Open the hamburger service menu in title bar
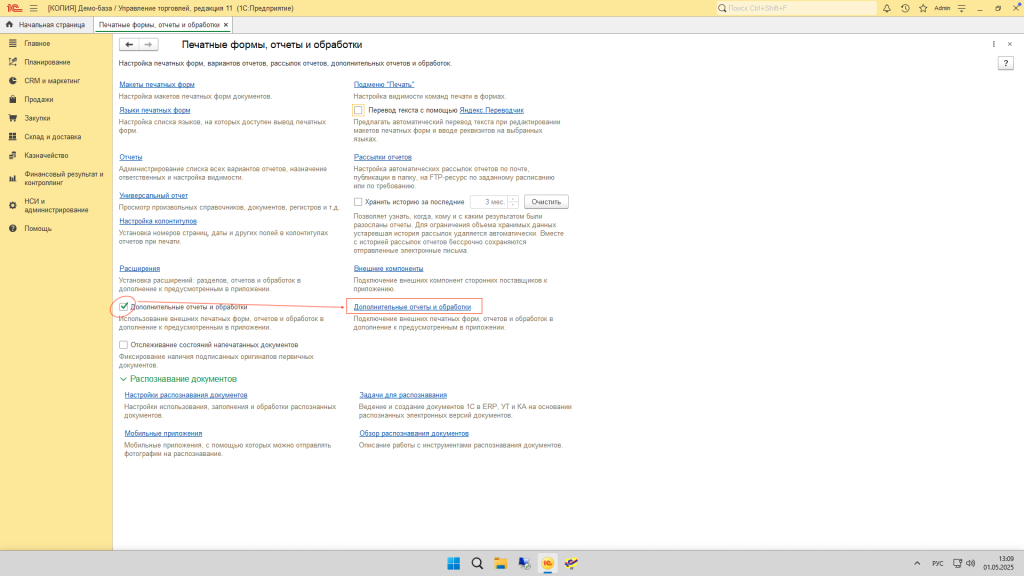The image size is (1024, 576). pyautogui.click(x=33, y=8)
